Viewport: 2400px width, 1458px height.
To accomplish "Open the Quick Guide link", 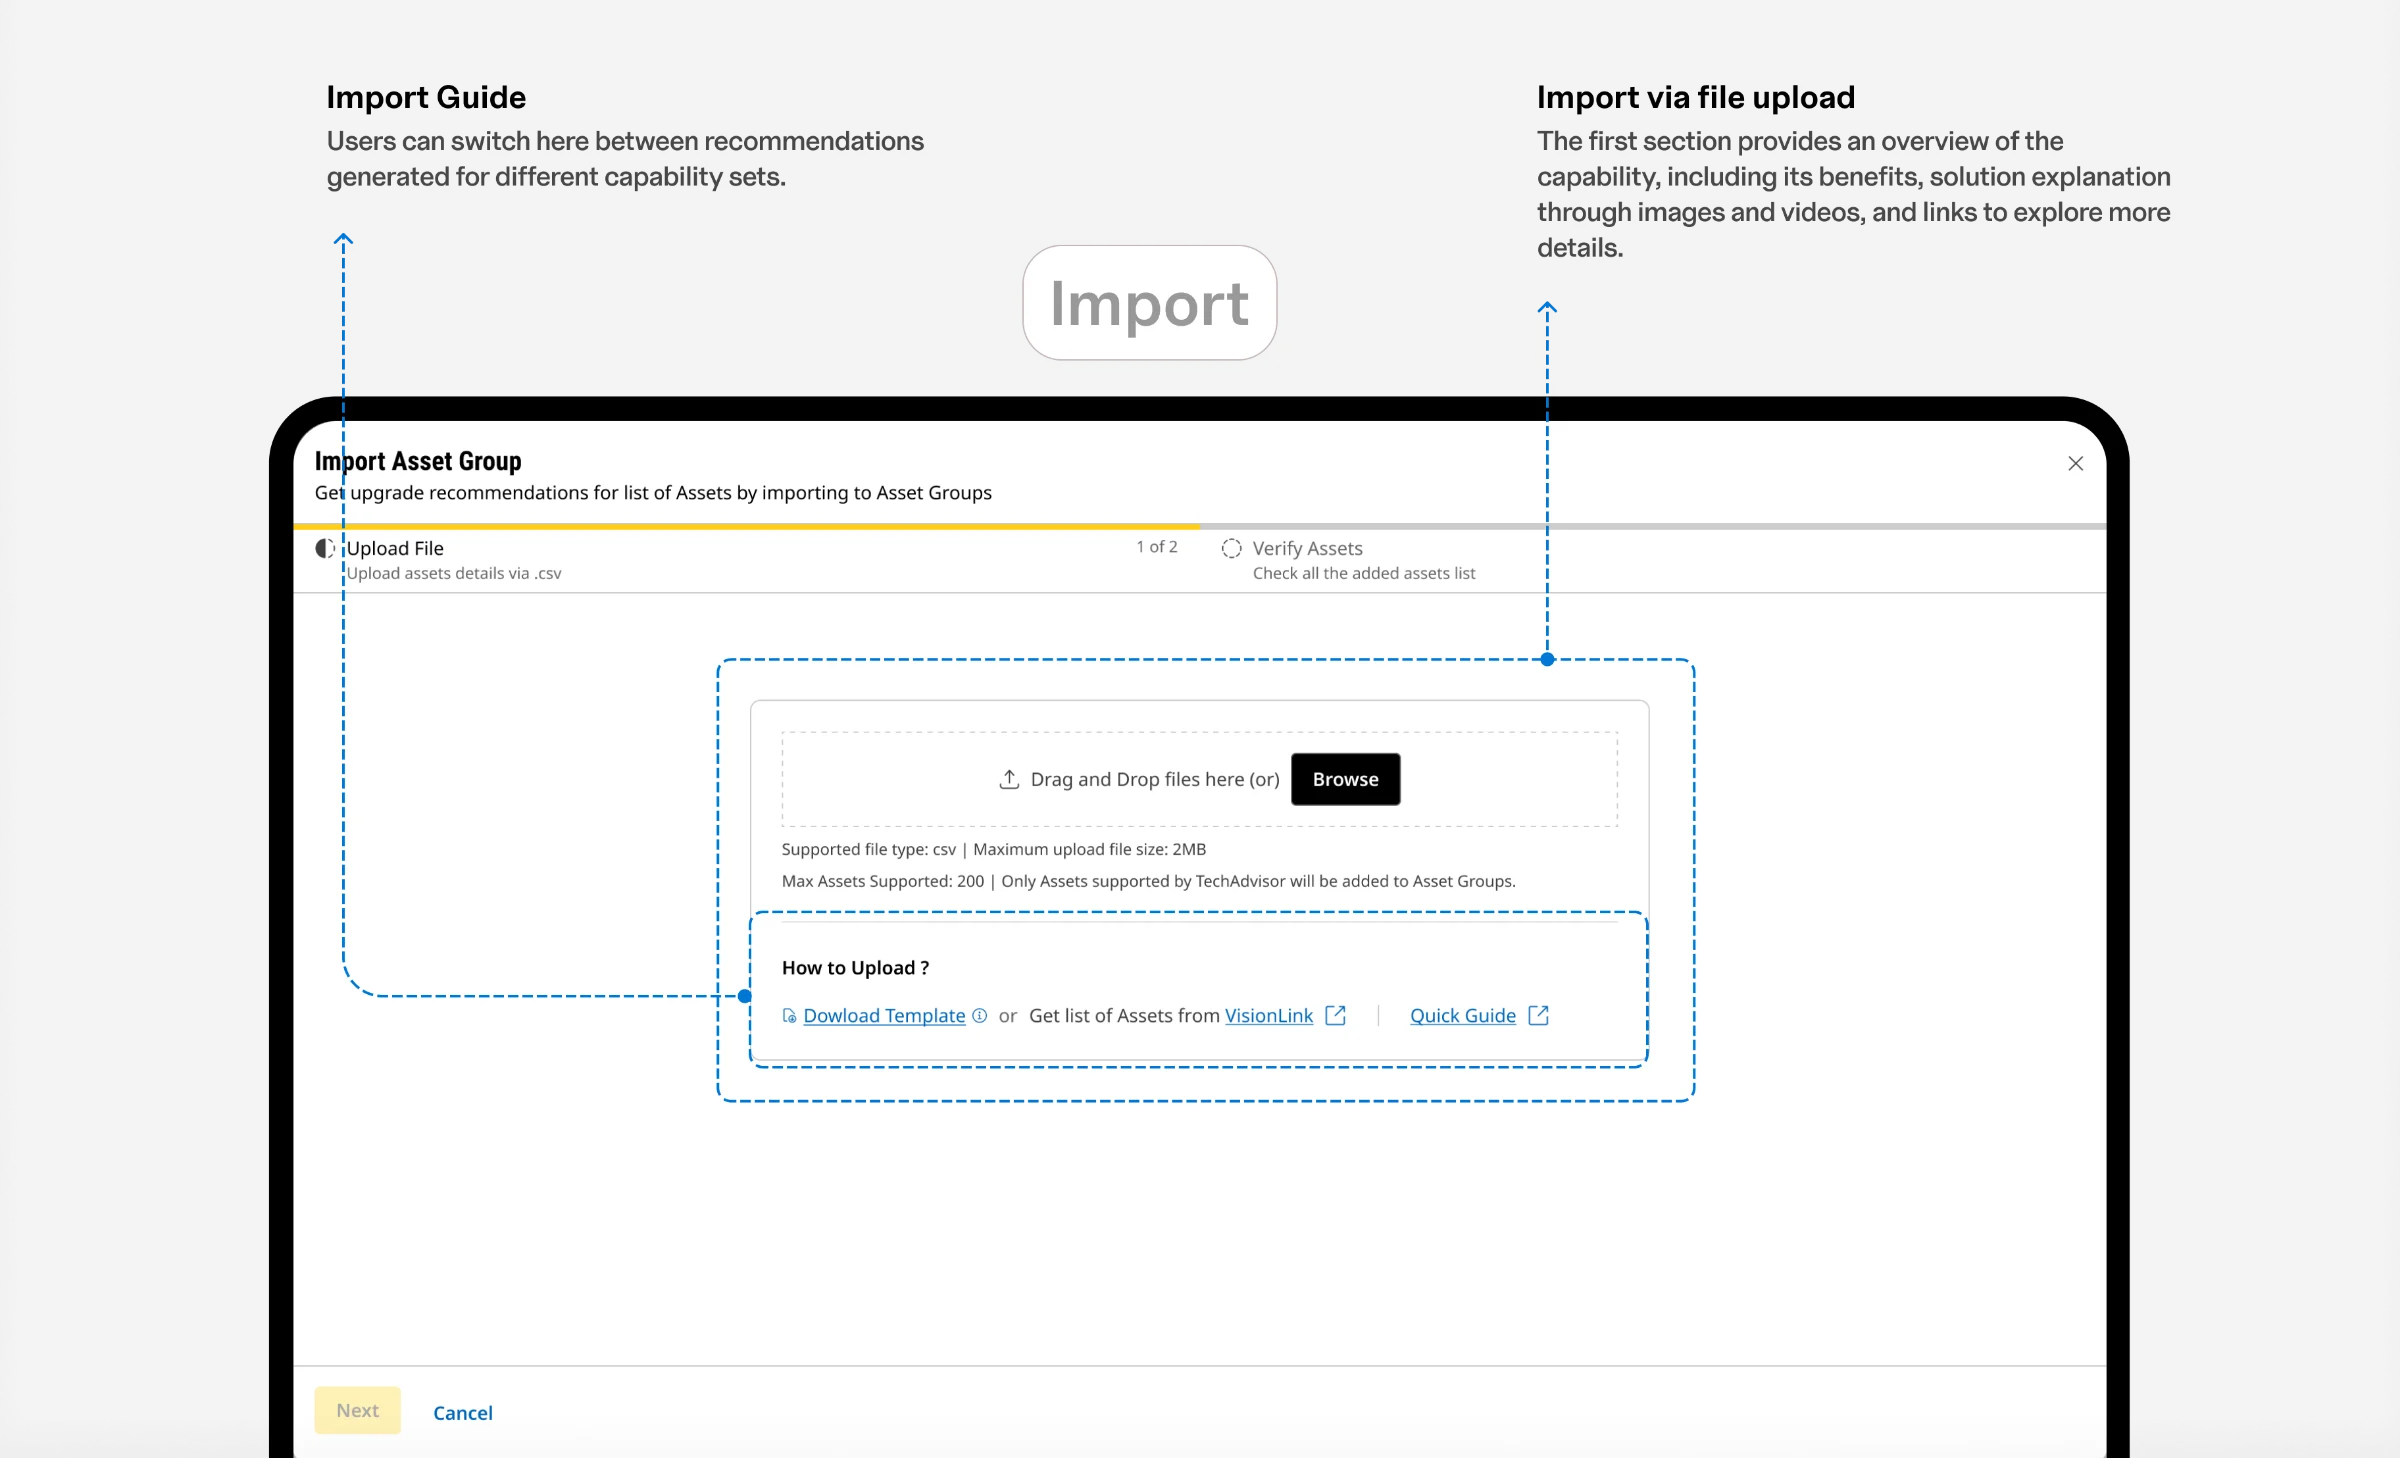I will pos(1463,1016).
